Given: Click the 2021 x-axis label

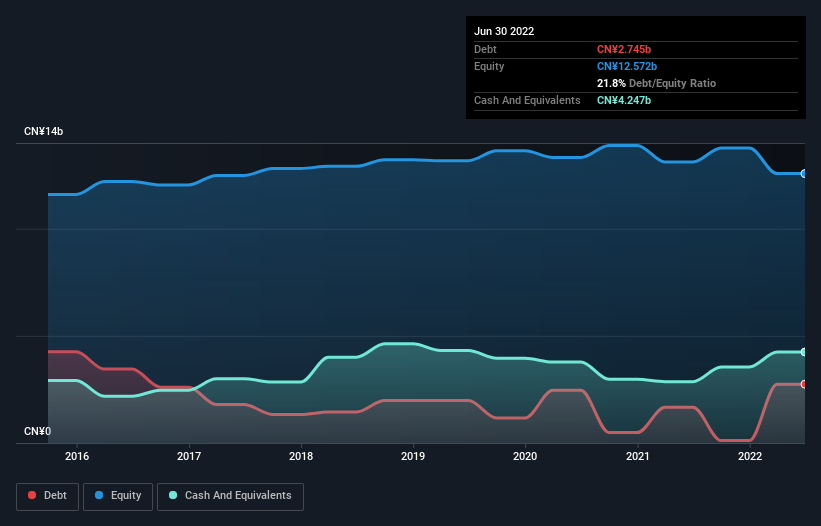Looking at the screenshot, I should point(638,456).
